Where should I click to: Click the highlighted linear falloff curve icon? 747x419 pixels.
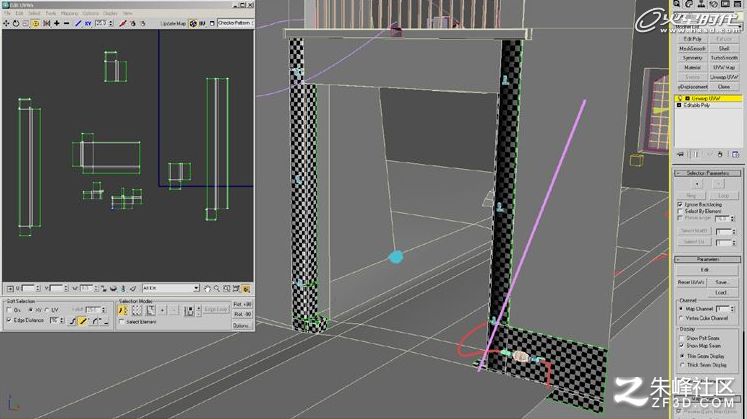pos(82,321)
